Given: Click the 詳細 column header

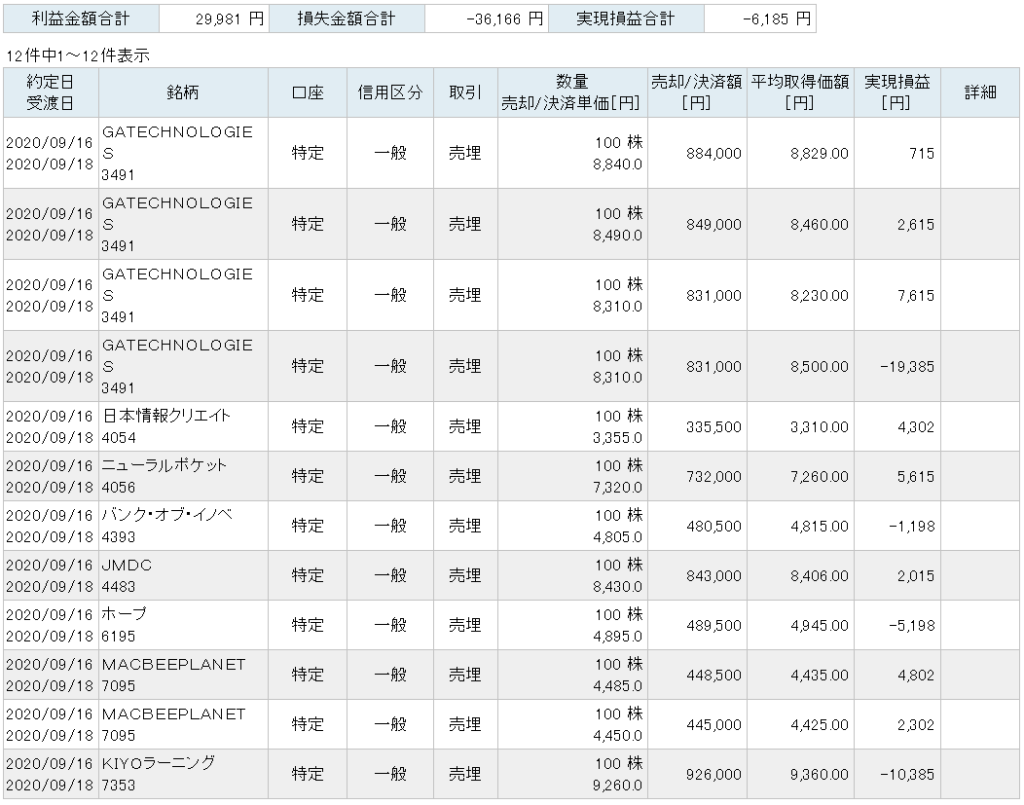Looking at the screenshot, I should point(980,93).
